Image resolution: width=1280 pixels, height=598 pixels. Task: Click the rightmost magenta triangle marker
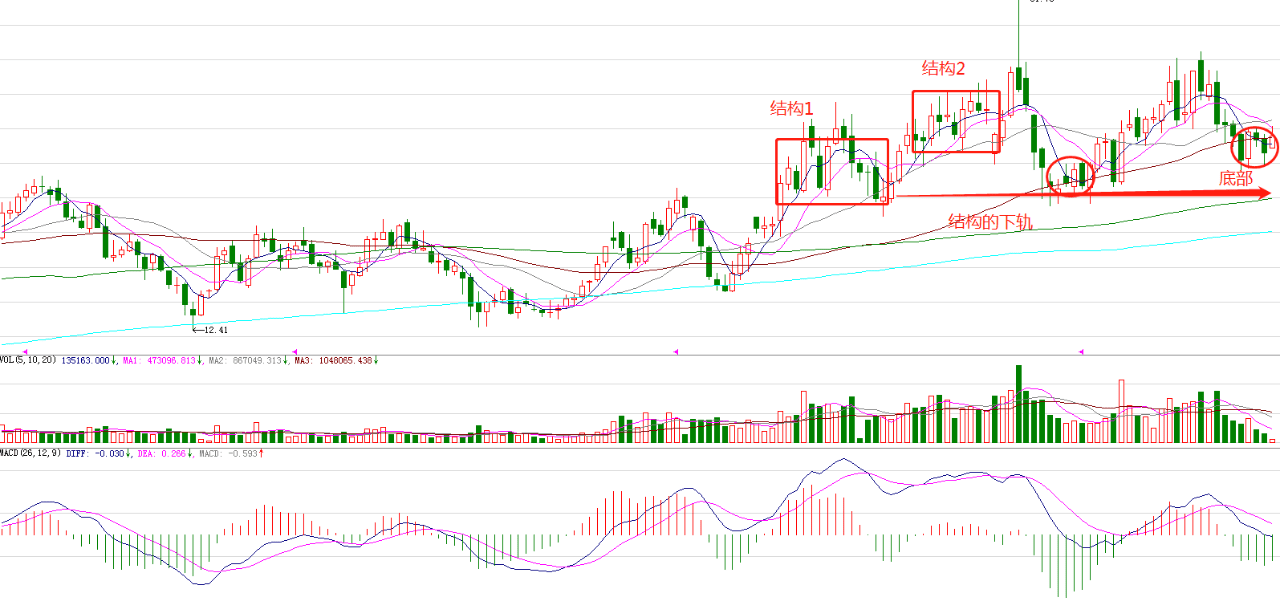click(x=1081, y=351)
